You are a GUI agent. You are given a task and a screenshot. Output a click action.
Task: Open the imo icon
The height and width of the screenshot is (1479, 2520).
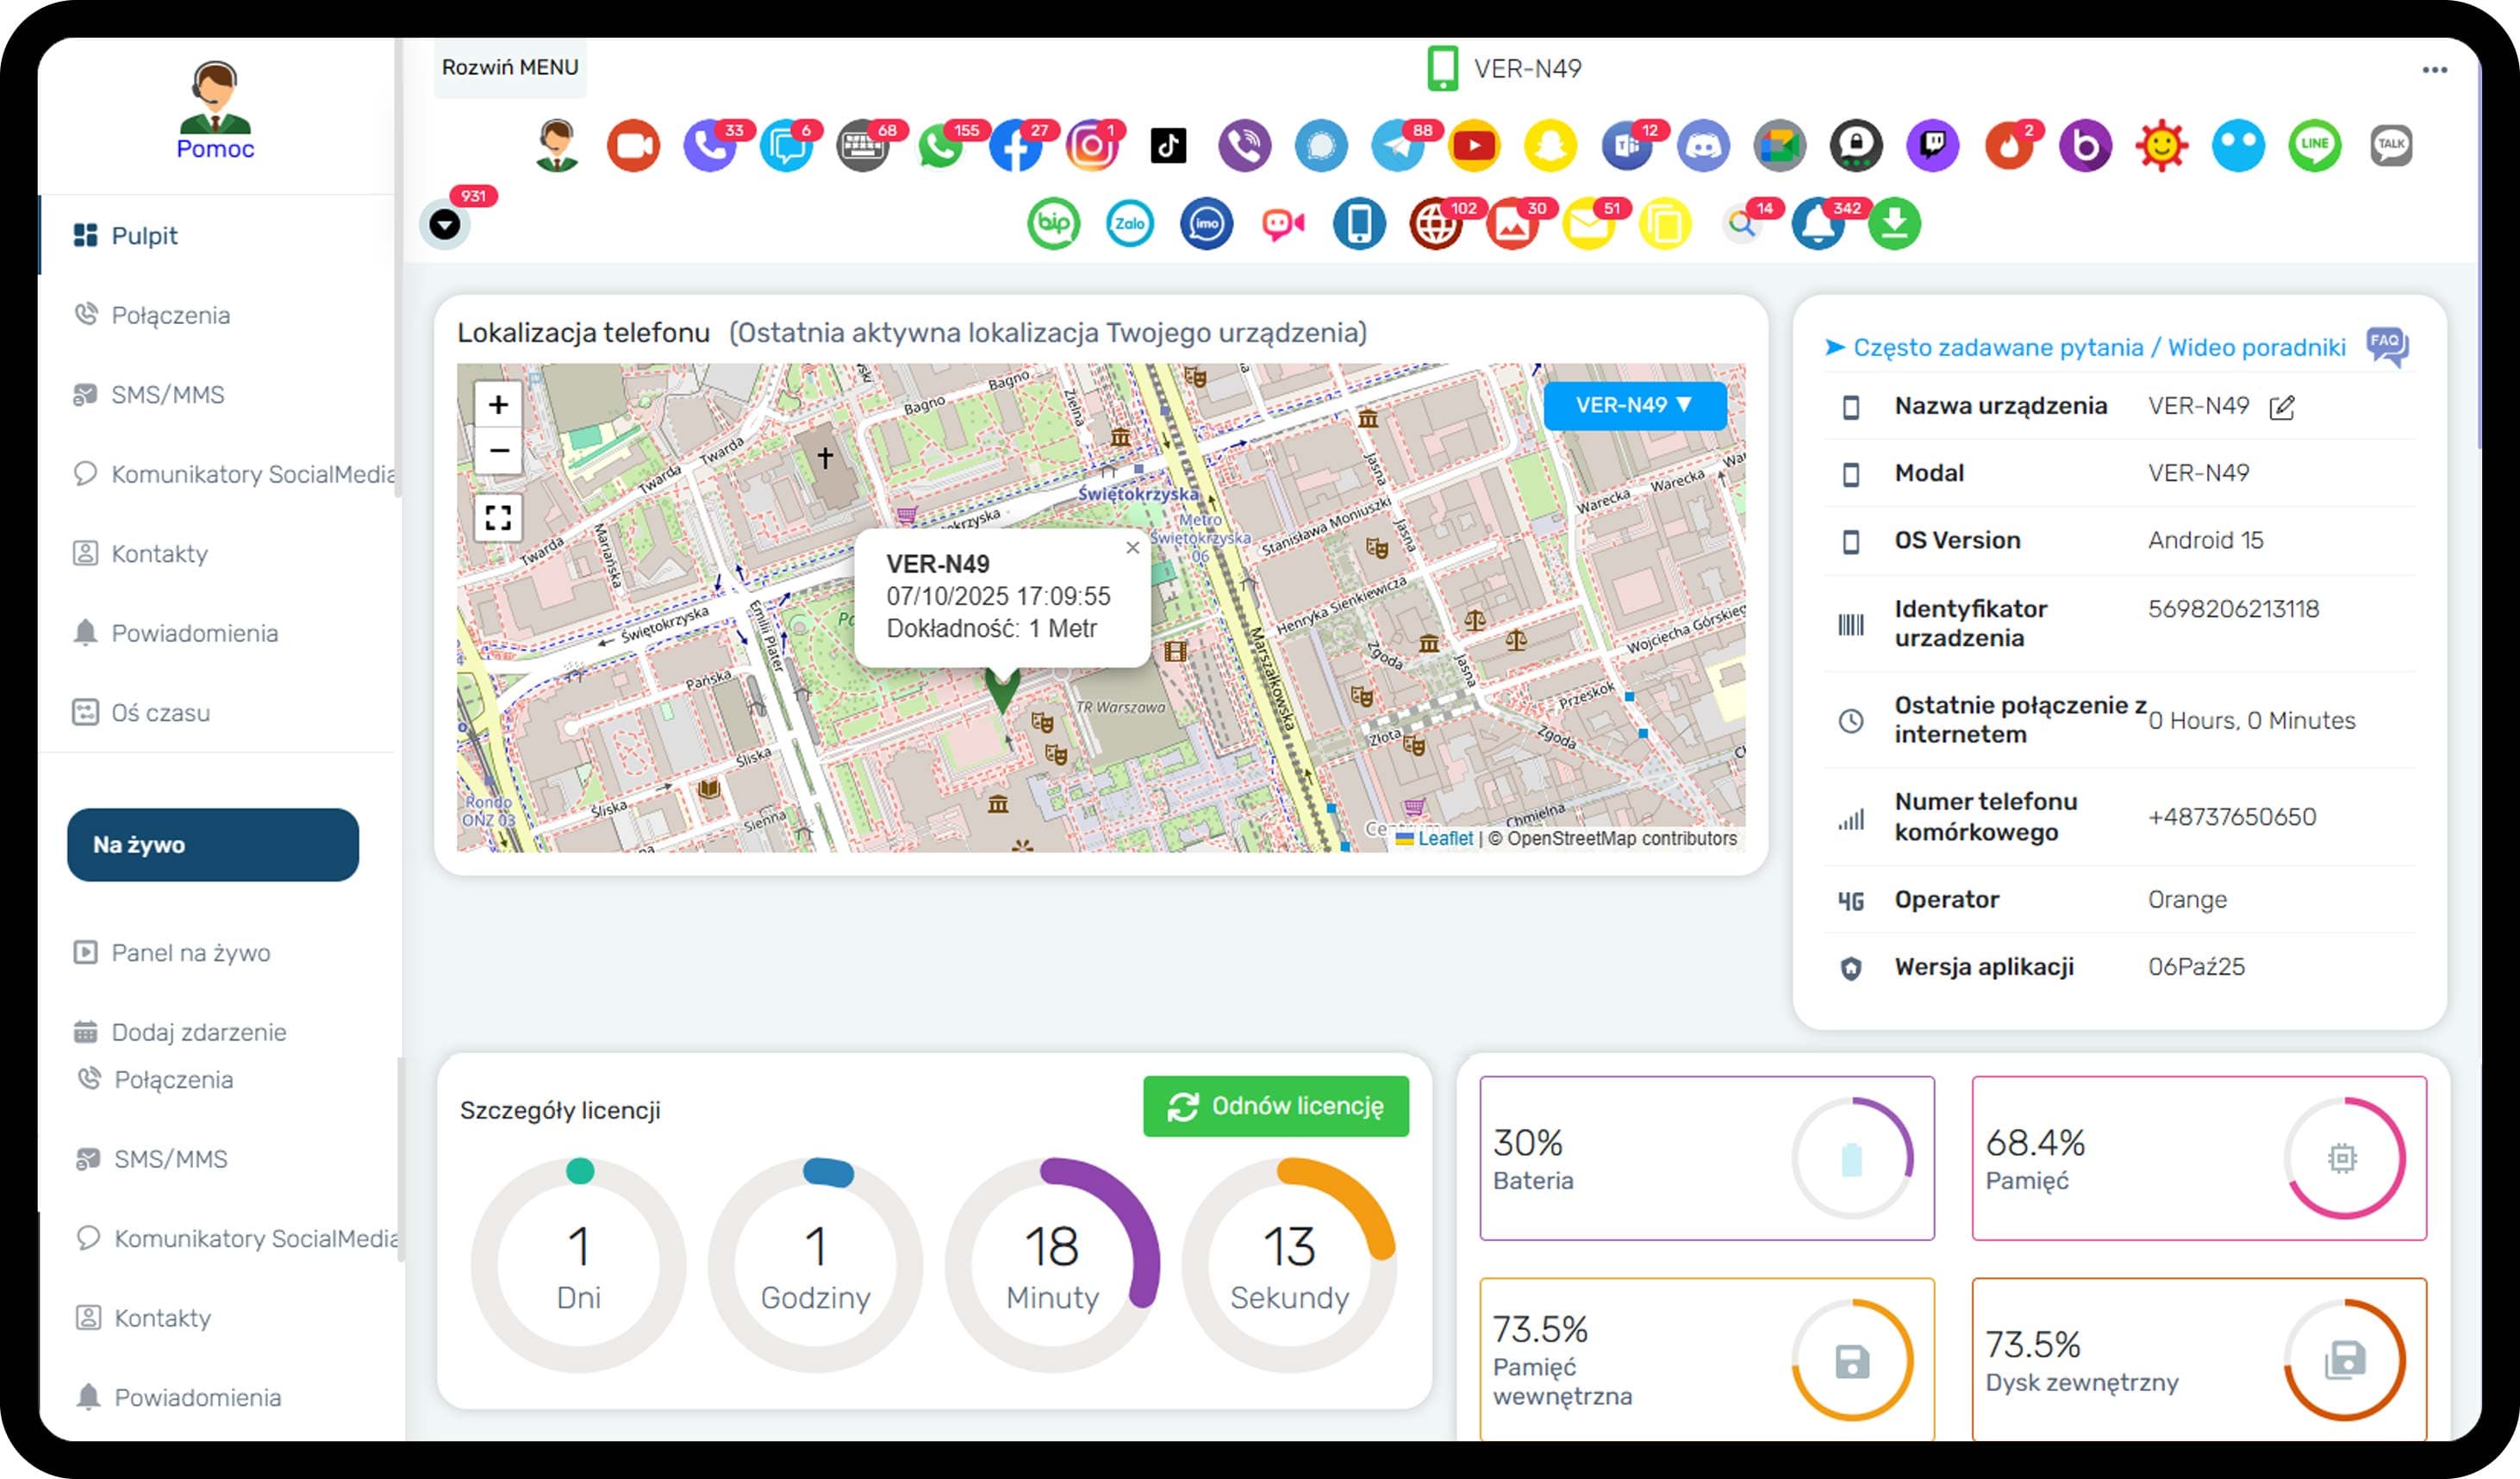coord(1206,224)
